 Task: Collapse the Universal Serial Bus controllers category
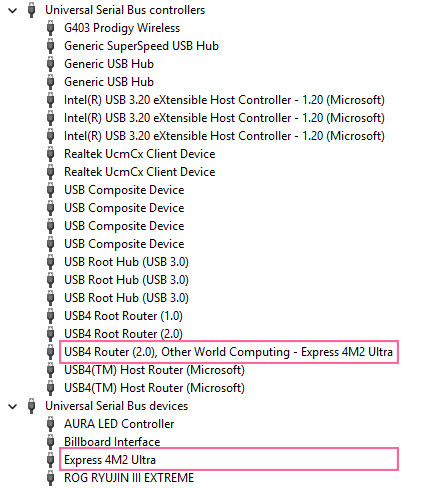(13, 10)
